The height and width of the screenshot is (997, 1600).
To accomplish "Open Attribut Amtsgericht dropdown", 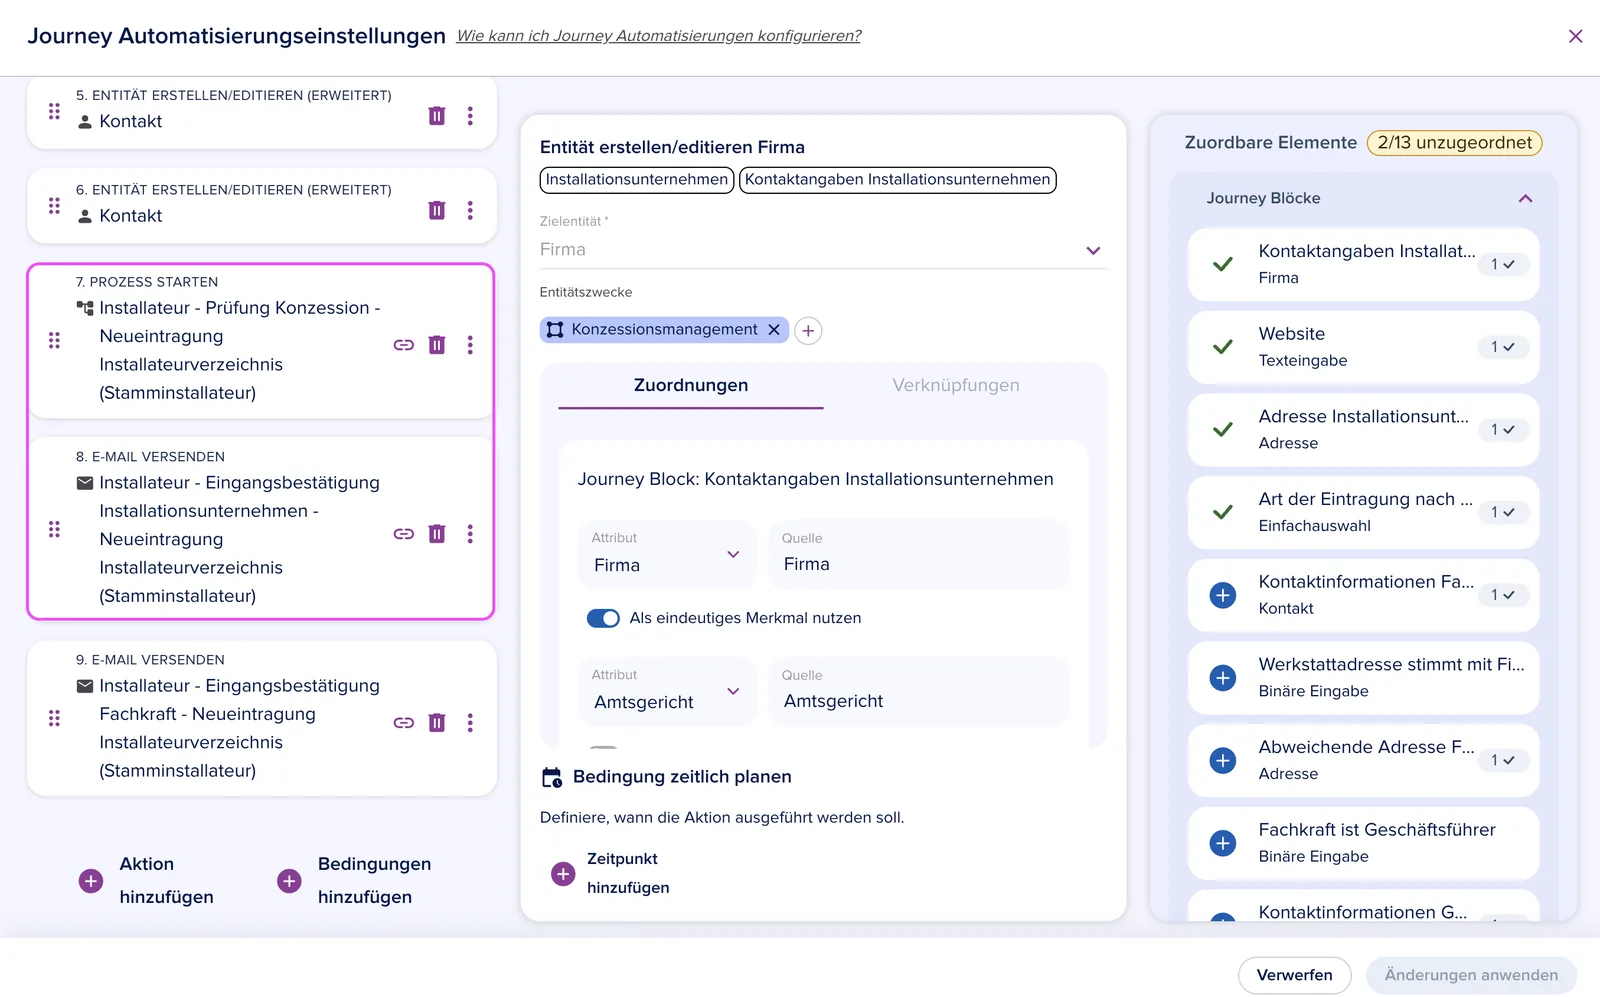I will (x=667, y=691).
